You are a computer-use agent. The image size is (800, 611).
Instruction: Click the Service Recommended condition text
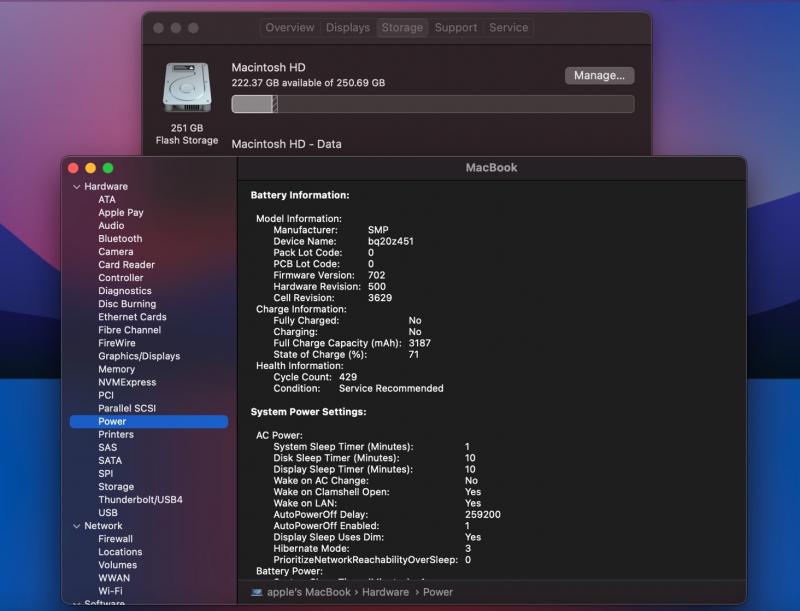pyautogui.click(x=391, y=388)
